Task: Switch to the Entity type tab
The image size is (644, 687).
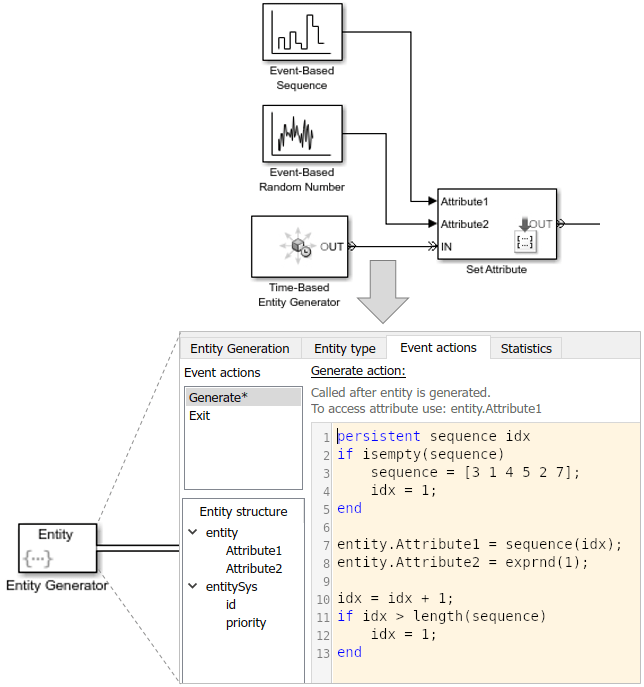Action: point(345,349)
